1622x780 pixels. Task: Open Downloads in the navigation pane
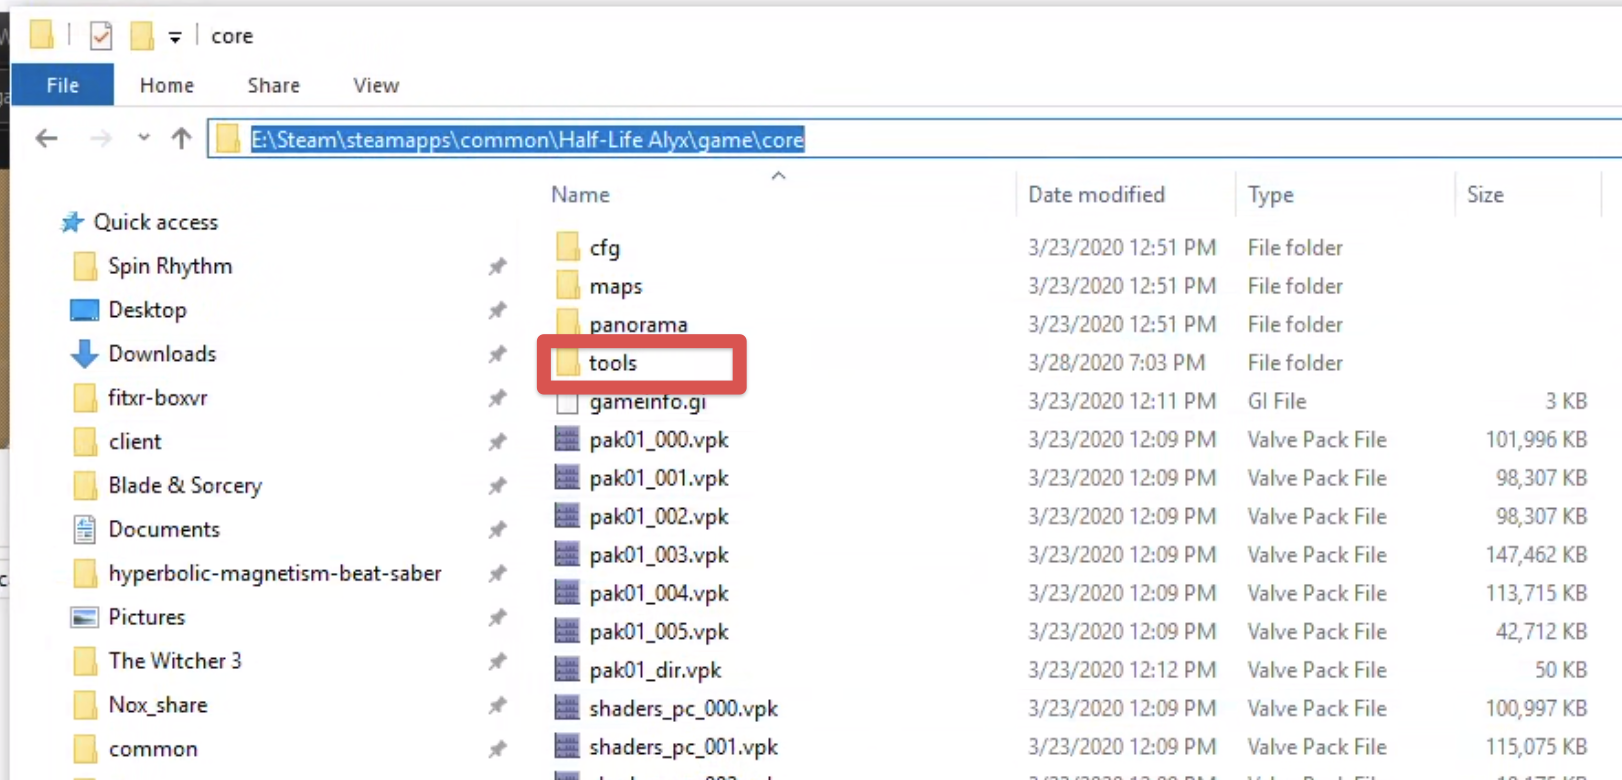[x=162, y=354]
